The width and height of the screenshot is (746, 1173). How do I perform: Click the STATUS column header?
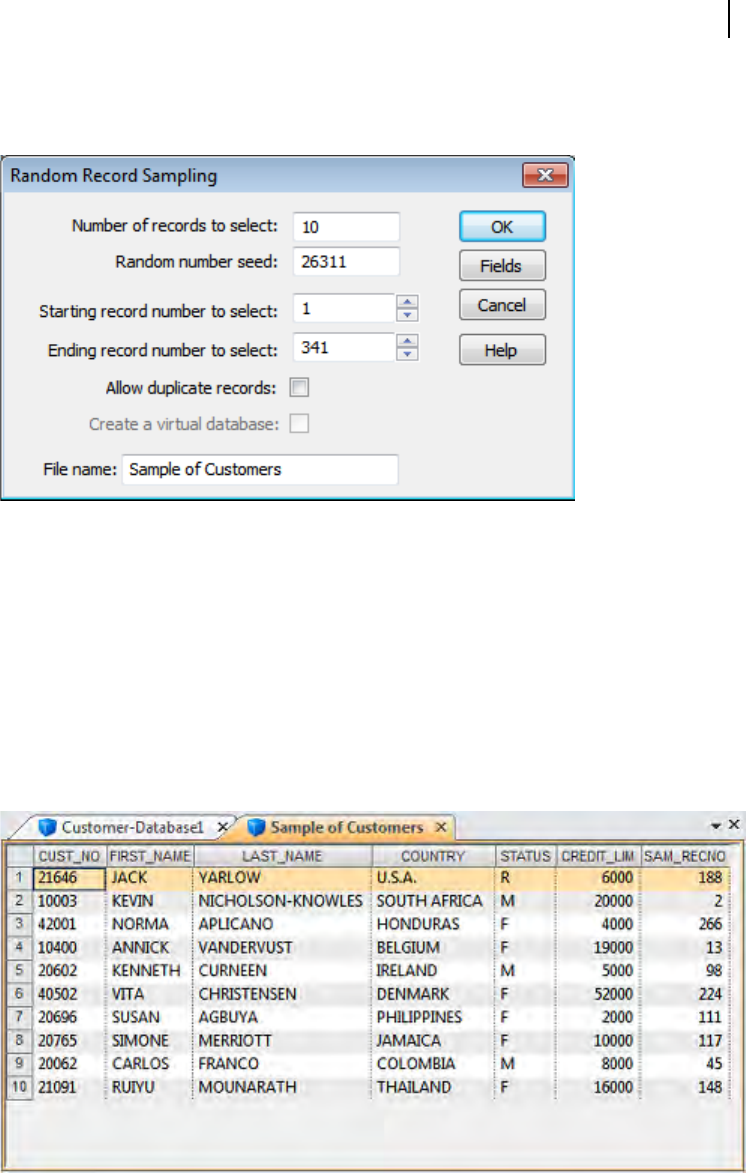coord(525,856)
